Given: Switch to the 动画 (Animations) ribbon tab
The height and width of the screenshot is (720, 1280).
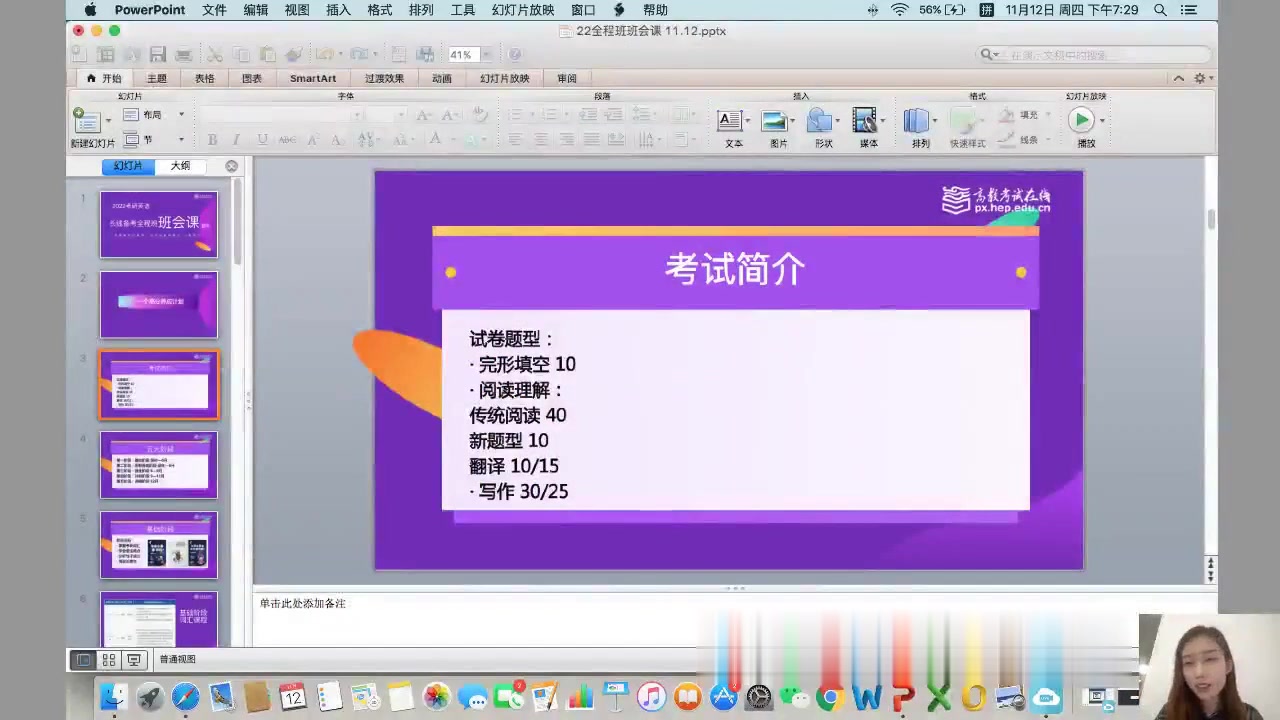Looking at the screenshot, I should [x=442, y=78].
